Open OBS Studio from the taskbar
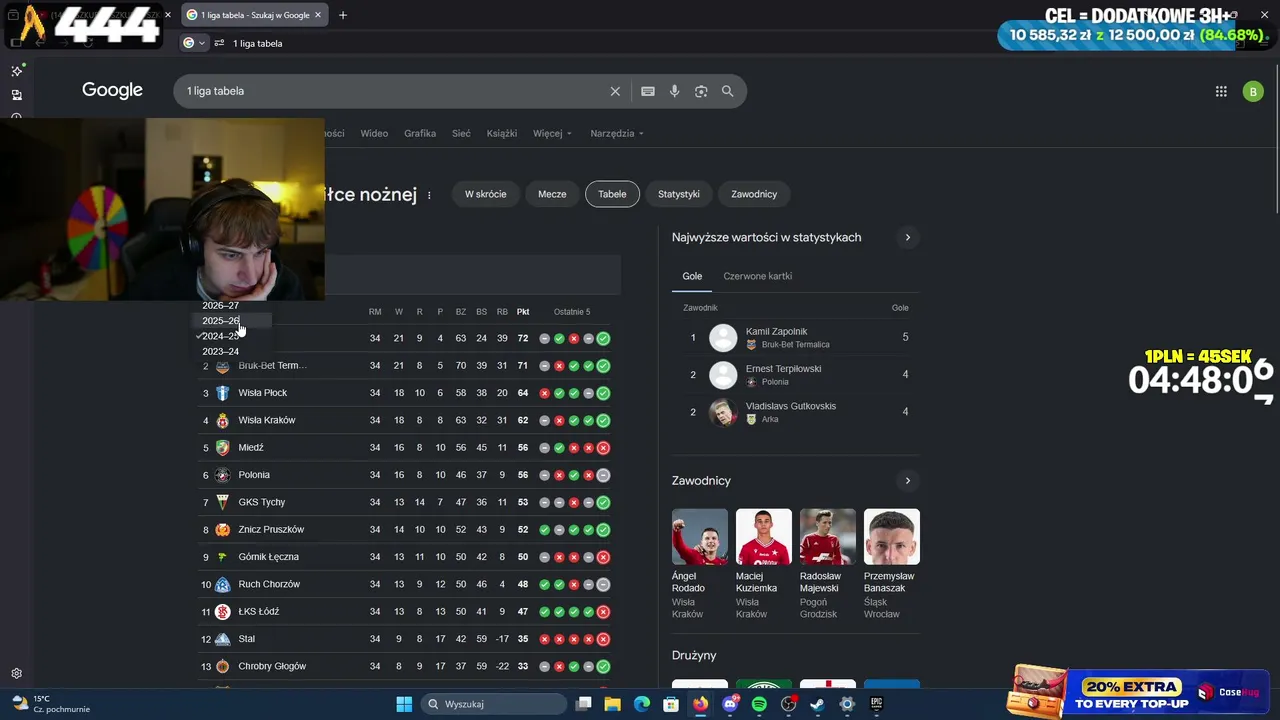 (x=789, y=704)
